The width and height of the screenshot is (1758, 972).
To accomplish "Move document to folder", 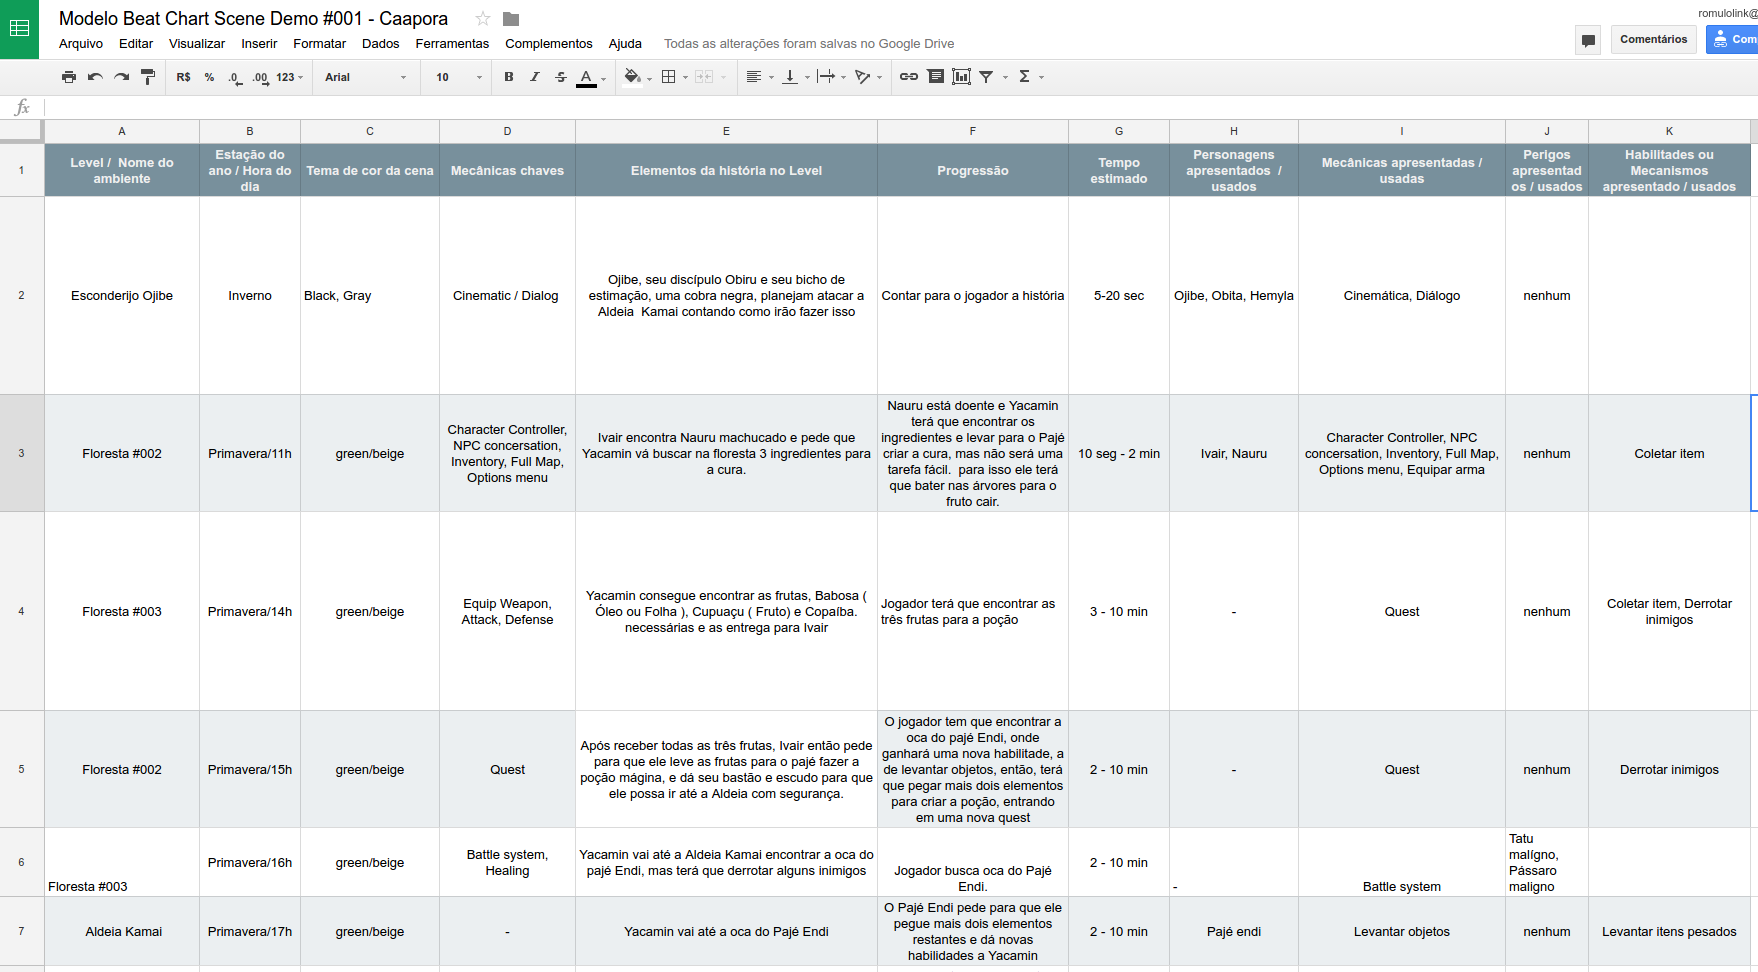I will [x=511, y=19].
